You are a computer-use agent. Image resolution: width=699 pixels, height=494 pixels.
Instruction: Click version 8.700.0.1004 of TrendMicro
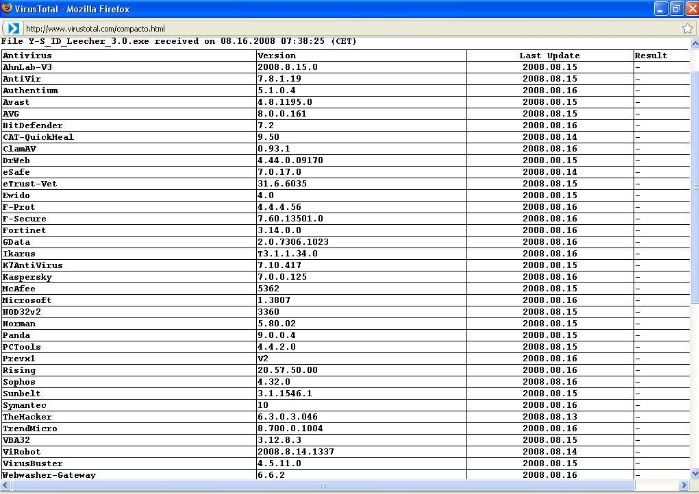click(x=290, y=428)
